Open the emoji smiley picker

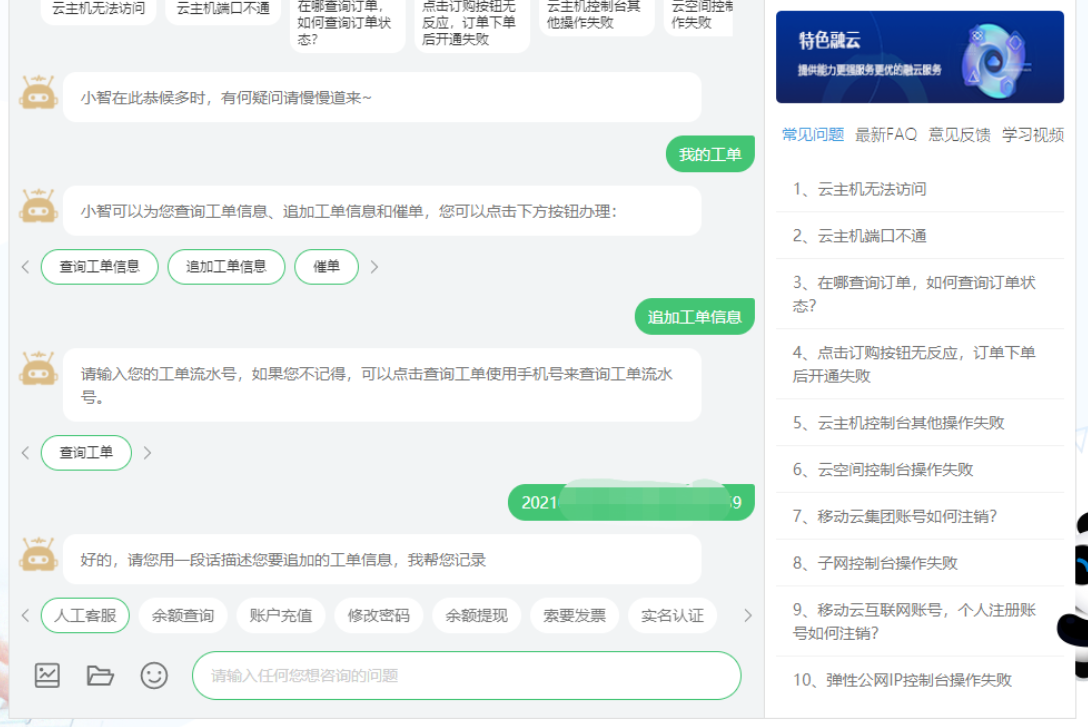point(154,675)
